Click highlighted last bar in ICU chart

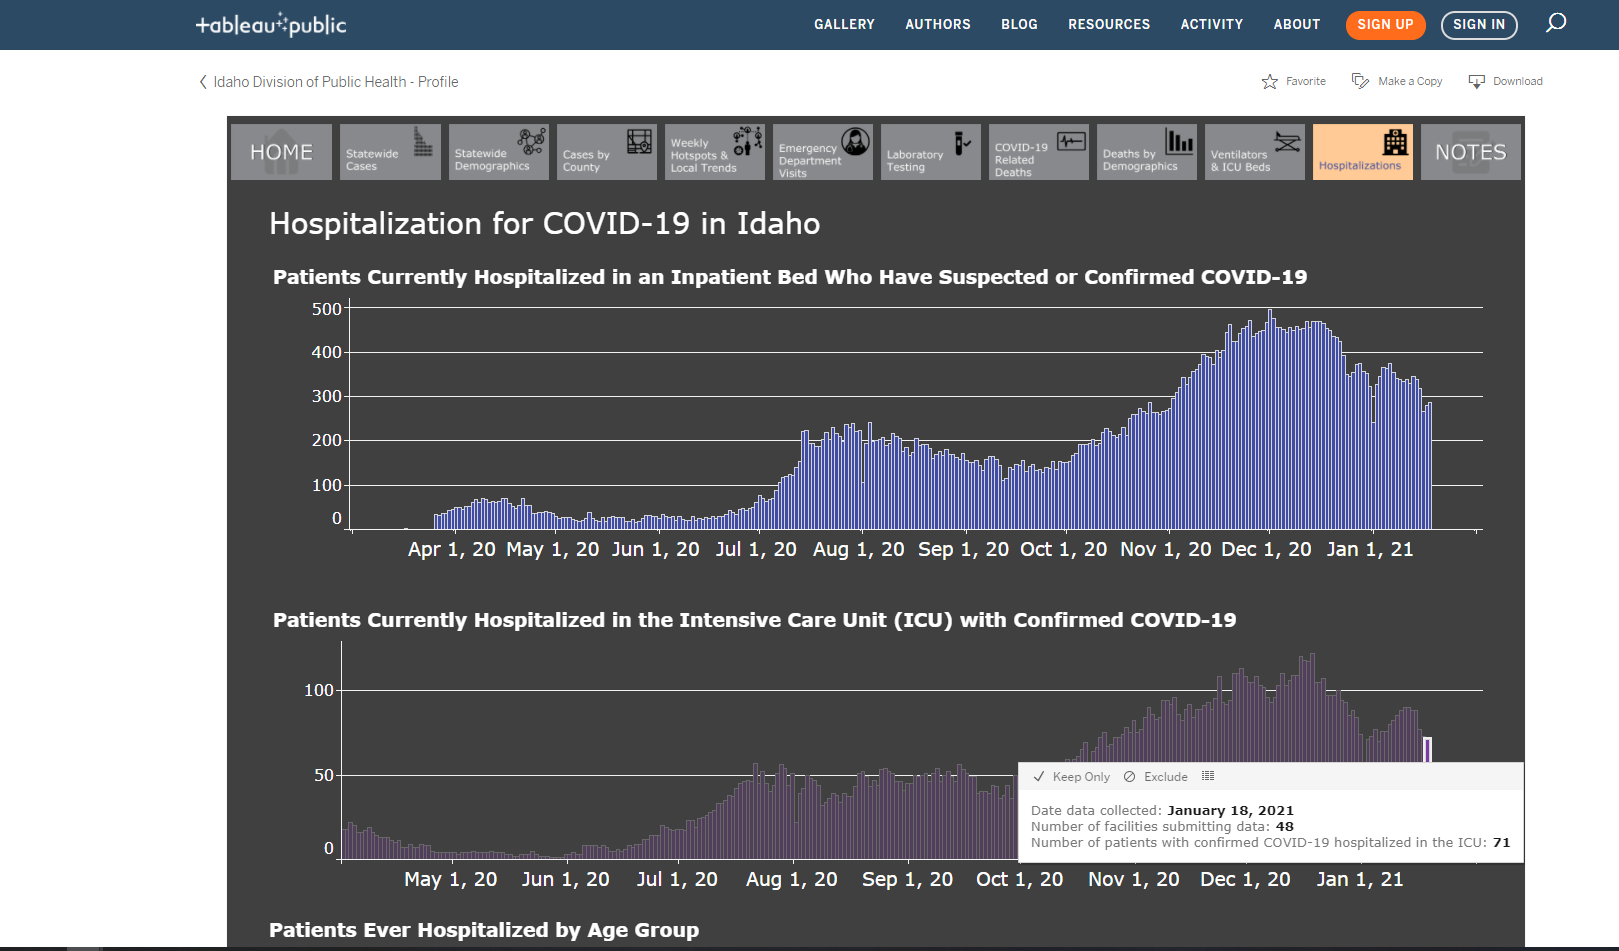point(1427,750)
